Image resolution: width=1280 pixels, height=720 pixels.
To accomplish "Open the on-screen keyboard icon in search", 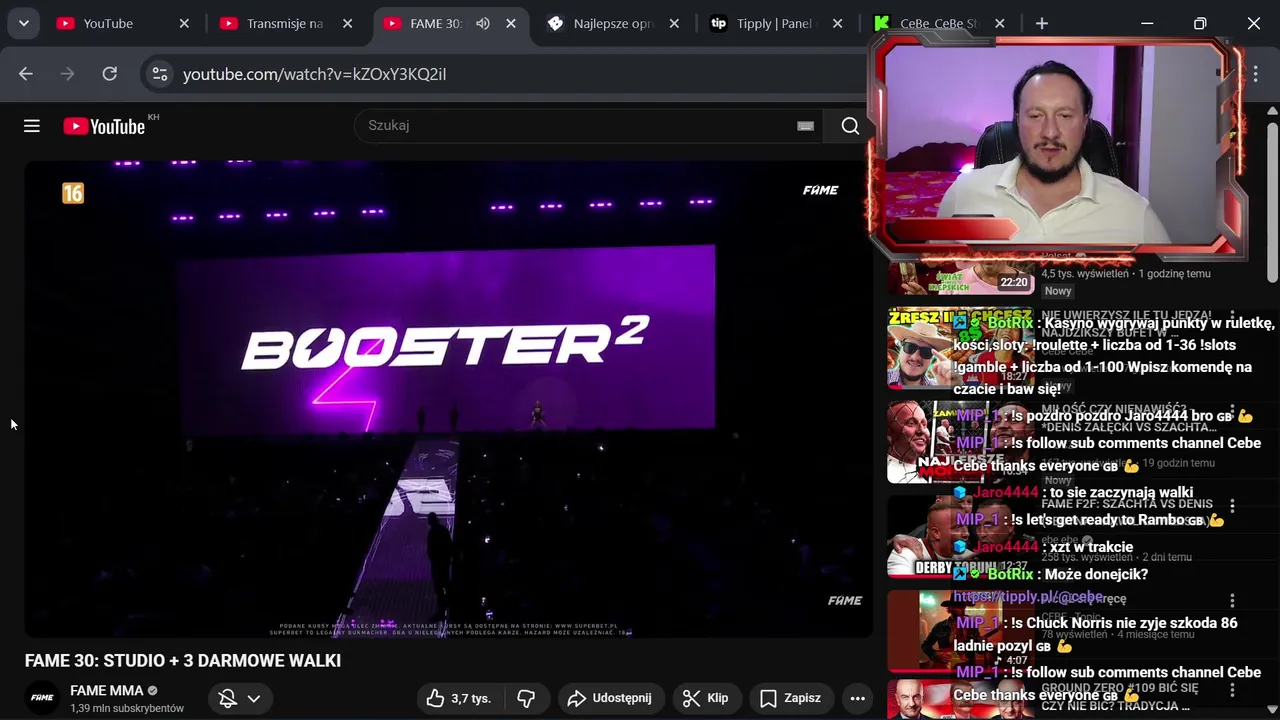I will (x=805, y=126).
